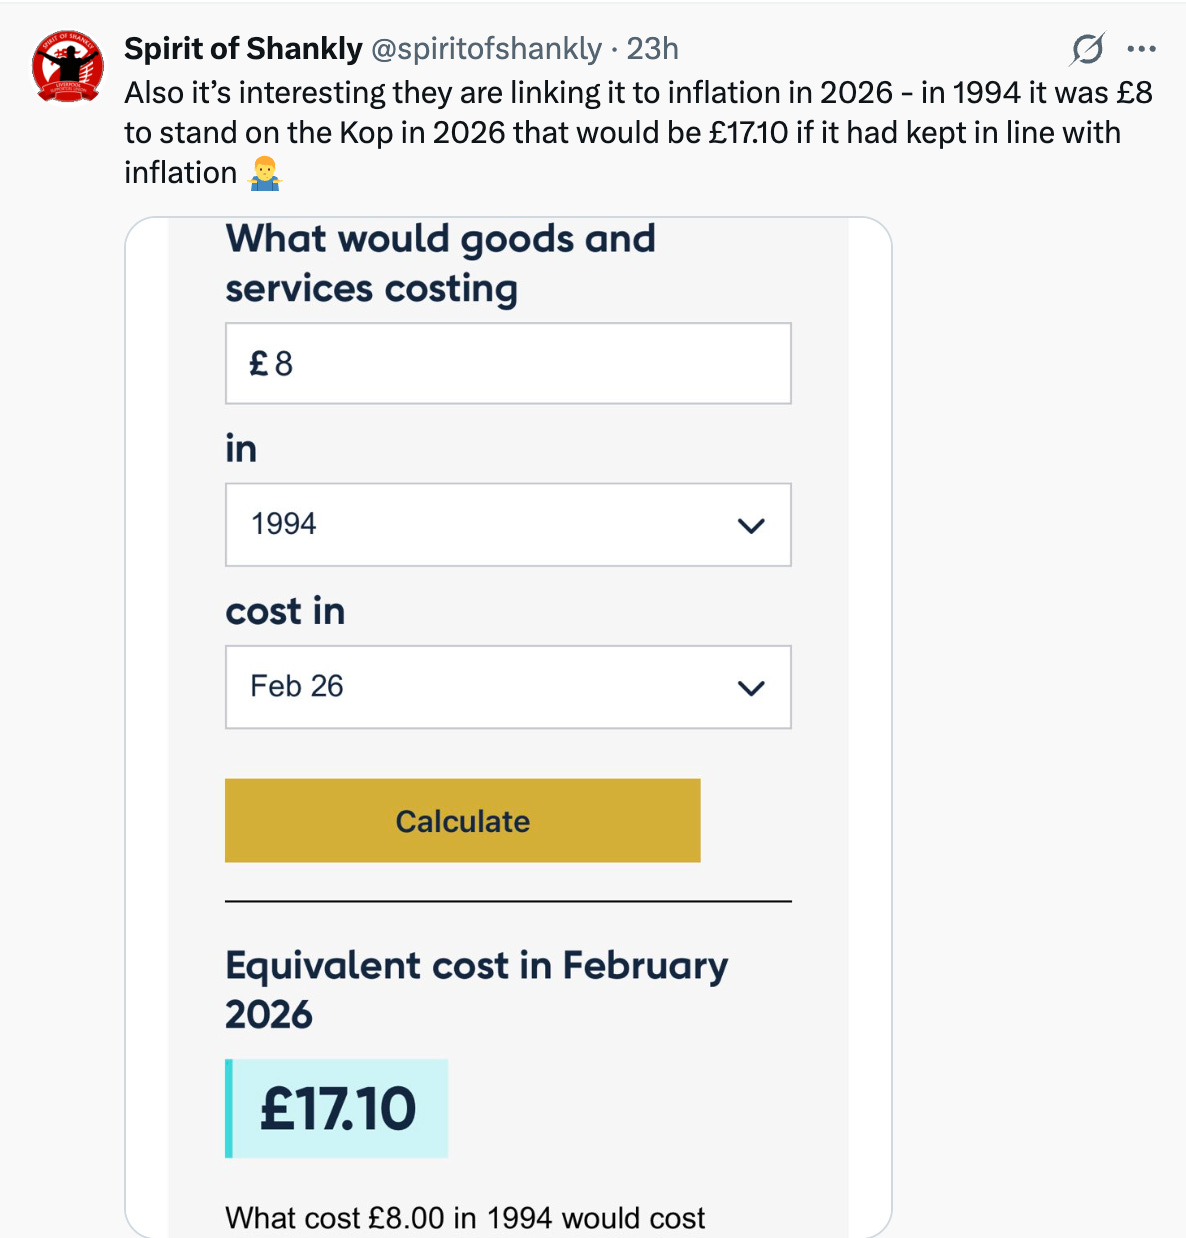Viewport: 1186px width, 1238px height.
Task: Click the Grok slashed-circle icon
Action: pyautogui.click(x=1087, y=48)
